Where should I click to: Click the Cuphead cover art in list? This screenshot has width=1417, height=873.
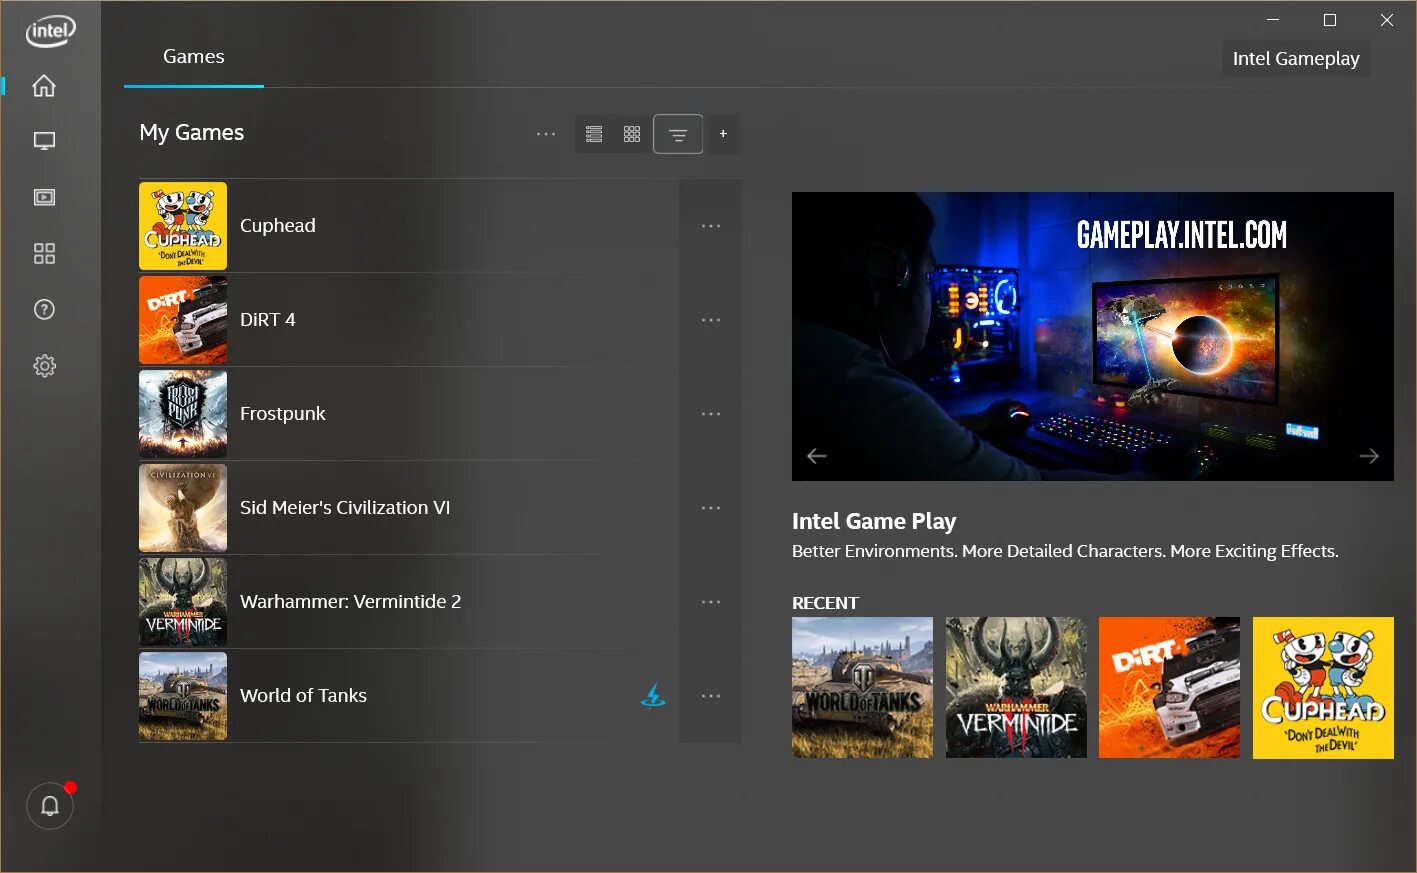tap(183, 226)
